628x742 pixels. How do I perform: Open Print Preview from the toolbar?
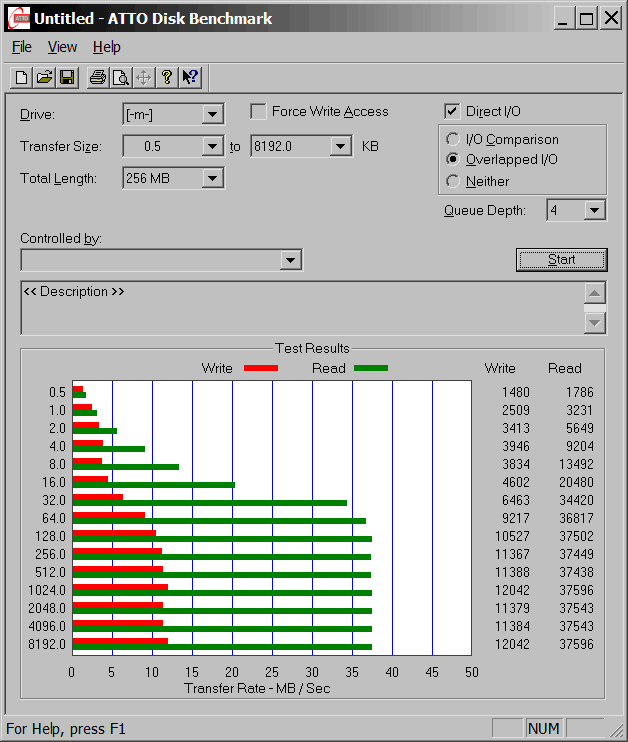pos(120,77)
